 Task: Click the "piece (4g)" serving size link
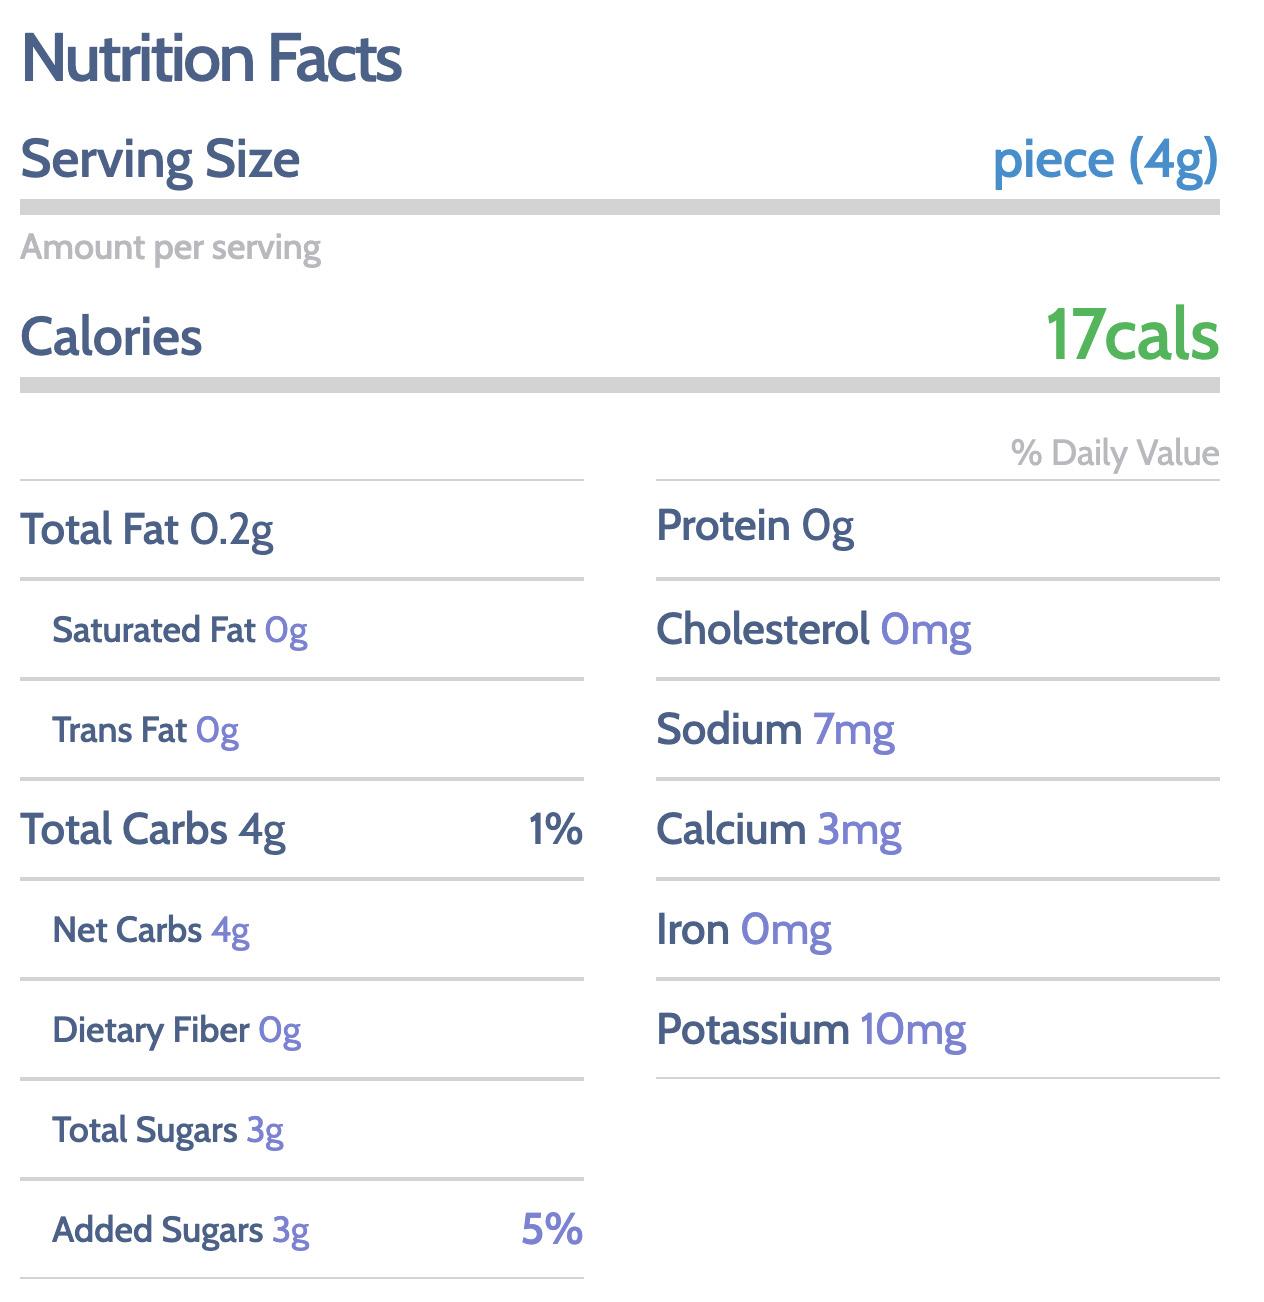pyautogui.click(x=1105, y=160)
